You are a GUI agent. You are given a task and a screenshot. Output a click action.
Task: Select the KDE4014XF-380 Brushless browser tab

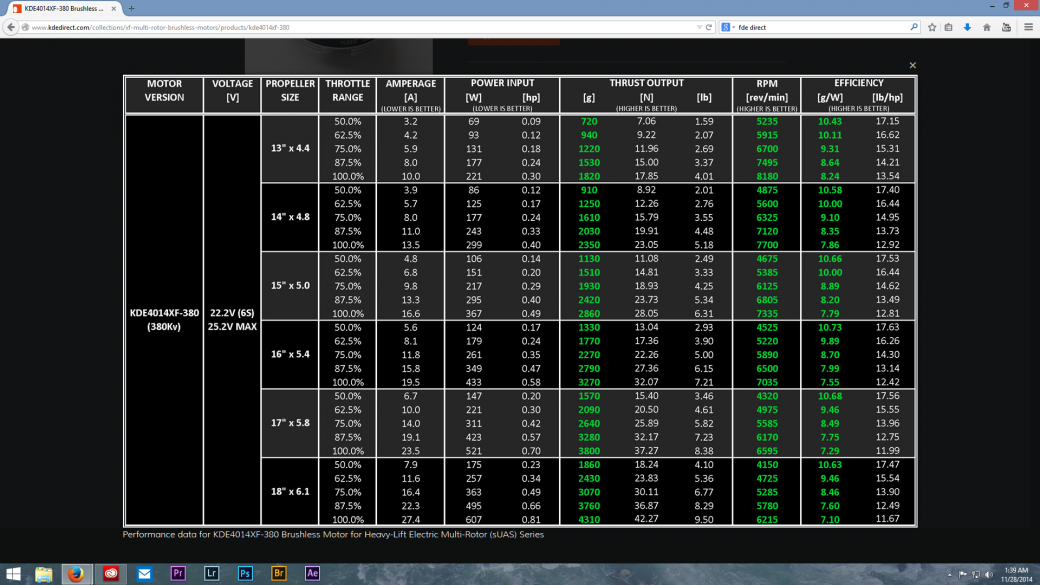click(64, 9)
